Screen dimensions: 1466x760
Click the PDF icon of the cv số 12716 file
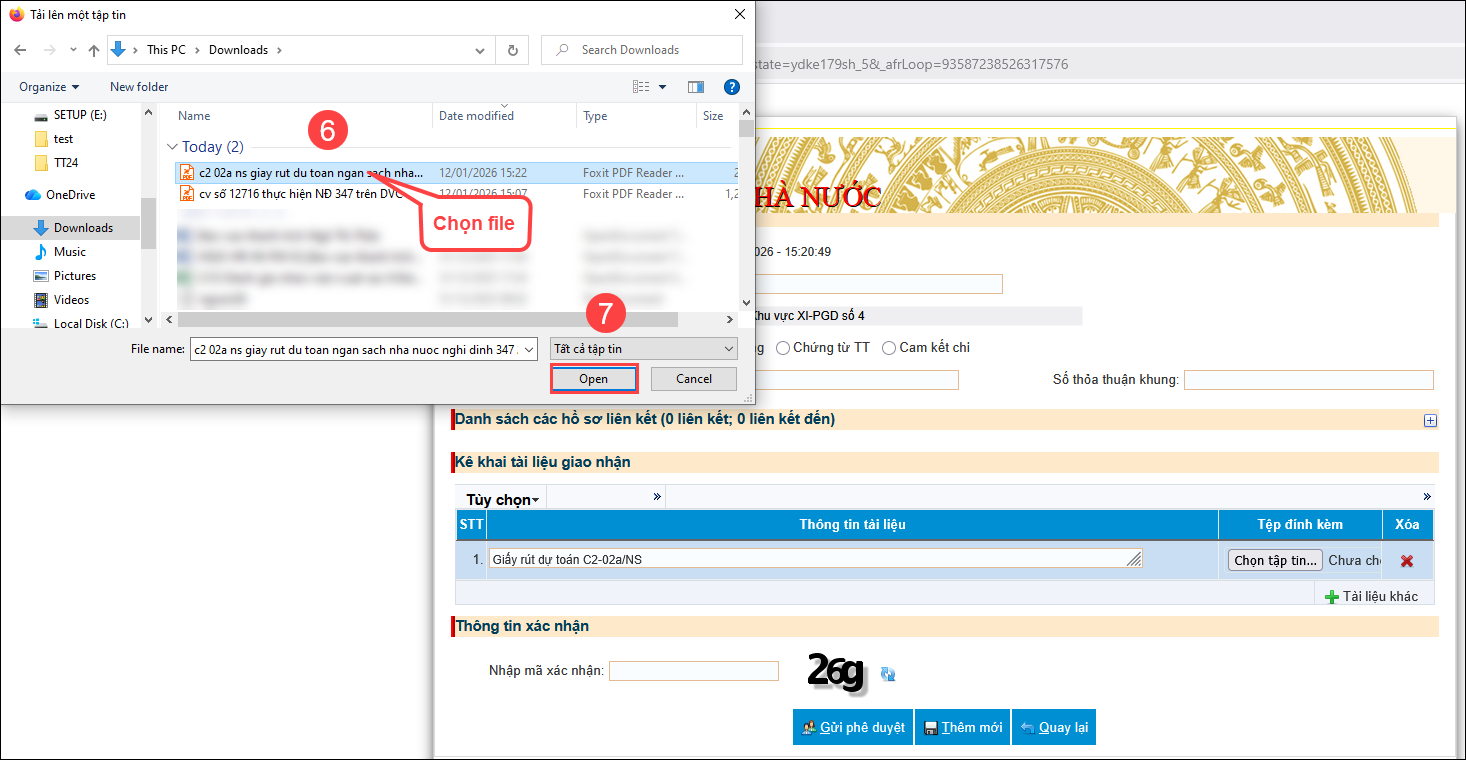pyautogui.click(x=186, y=194)
